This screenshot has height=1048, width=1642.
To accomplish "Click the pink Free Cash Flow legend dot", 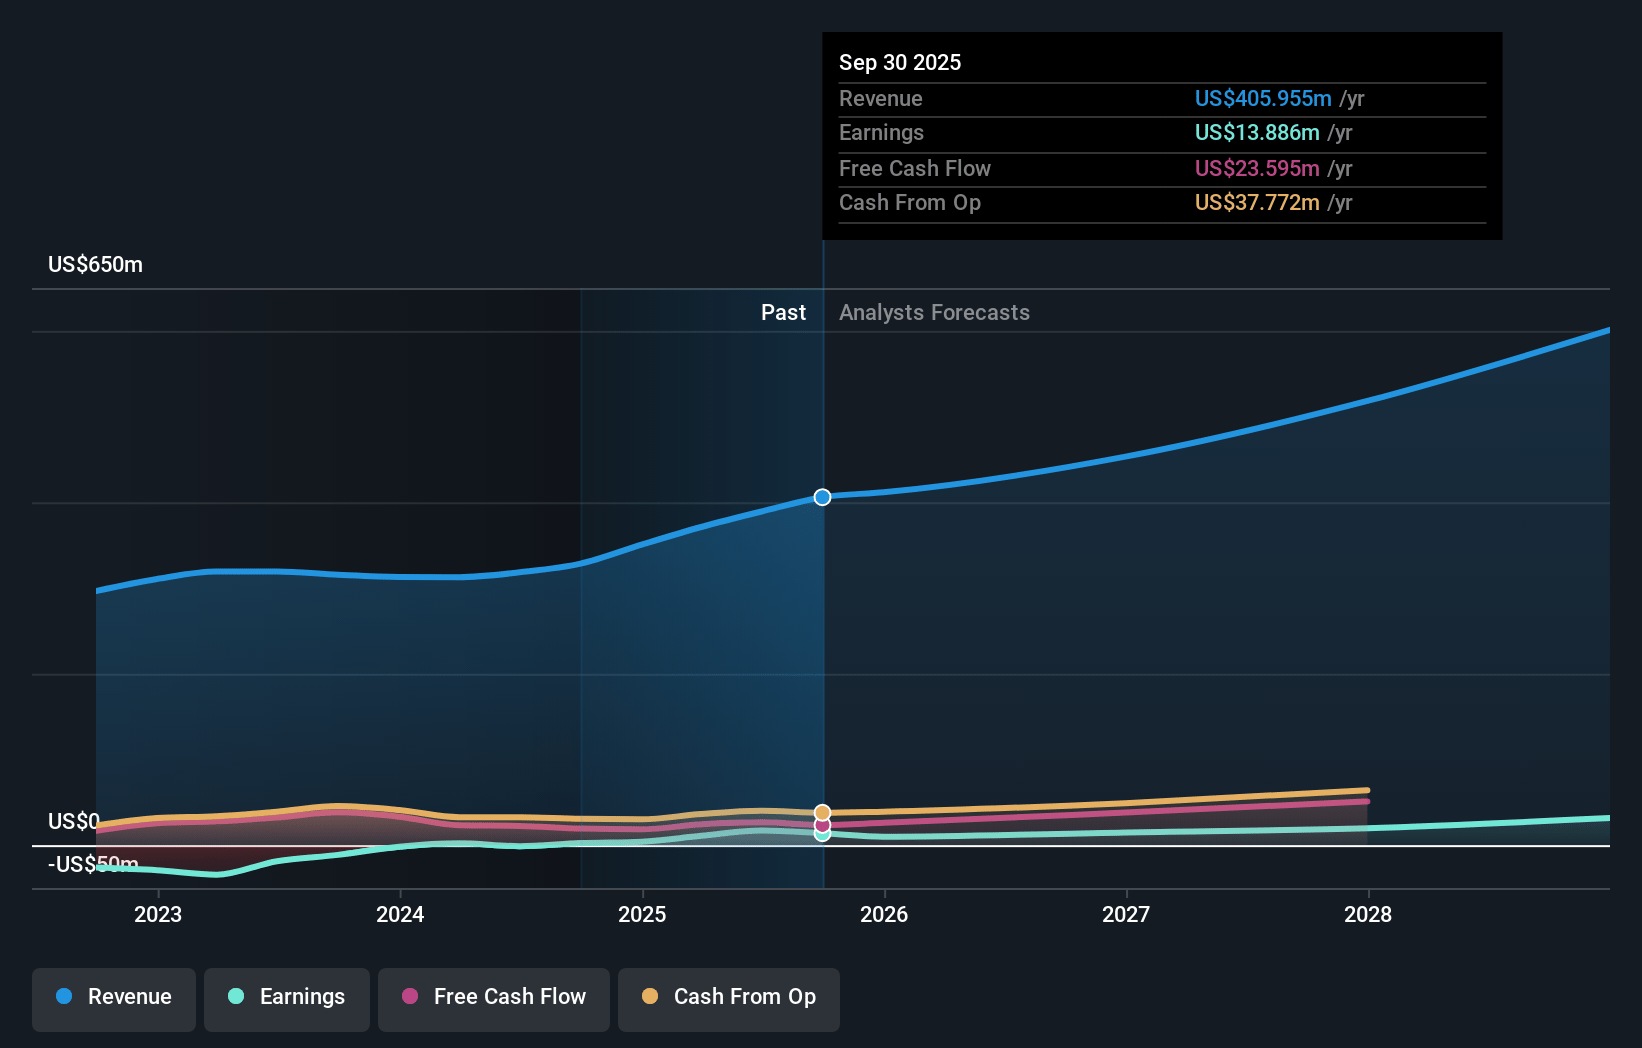I will (410, 997).
